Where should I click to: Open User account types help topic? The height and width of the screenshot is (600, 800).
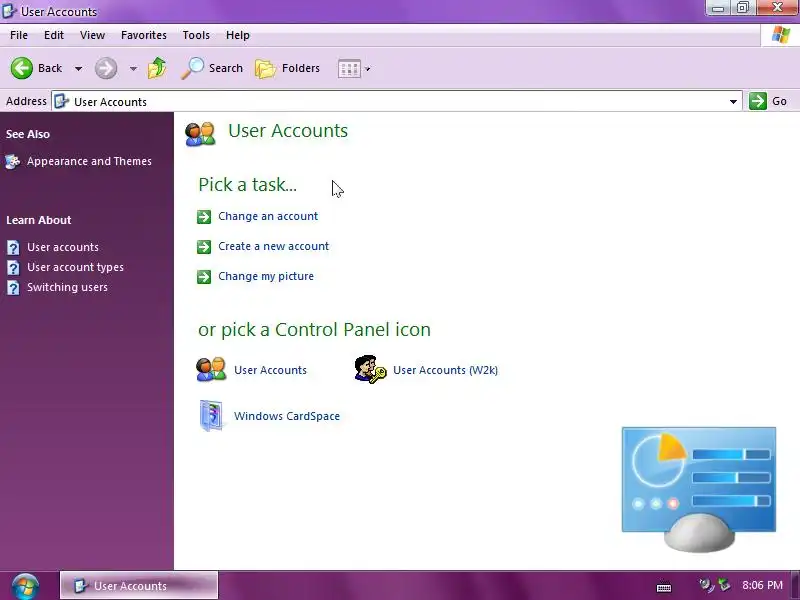pyautogui.click(x=76, y=267)
